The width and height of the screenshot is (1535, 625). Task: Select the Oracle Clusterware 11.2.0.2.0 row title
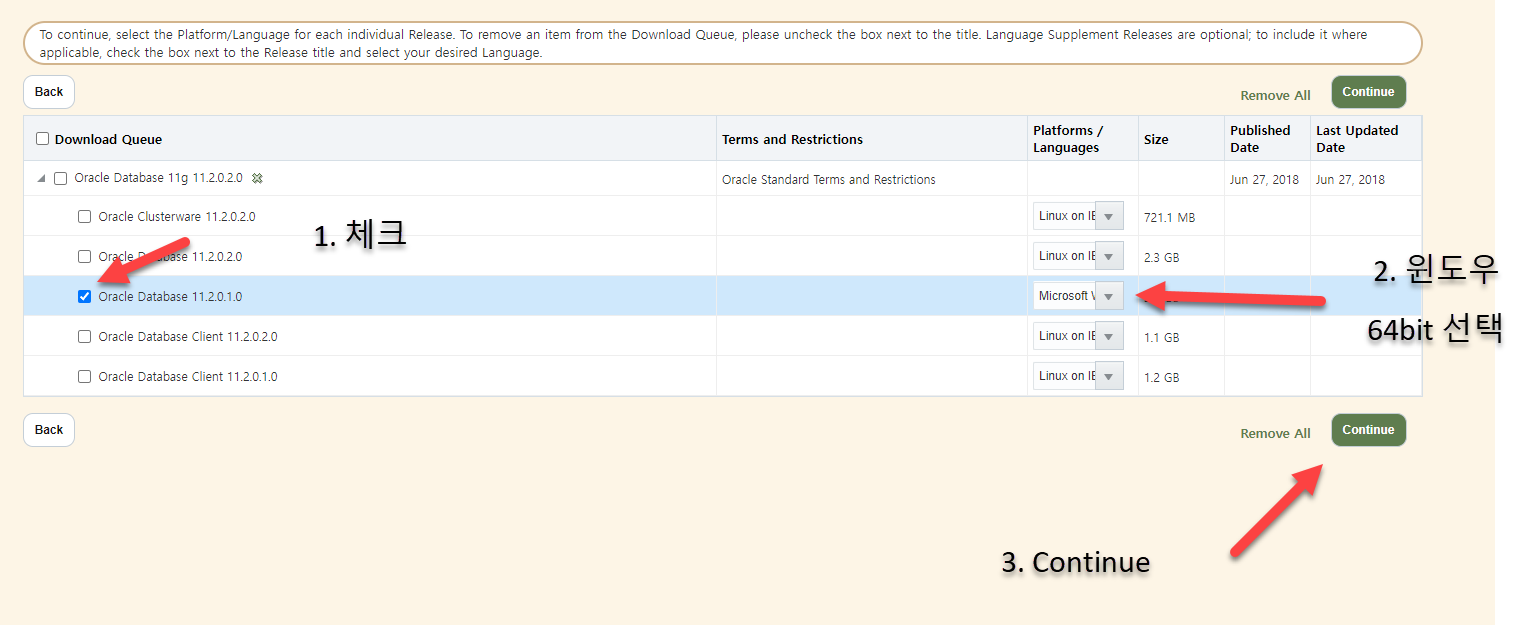(177, 216)
